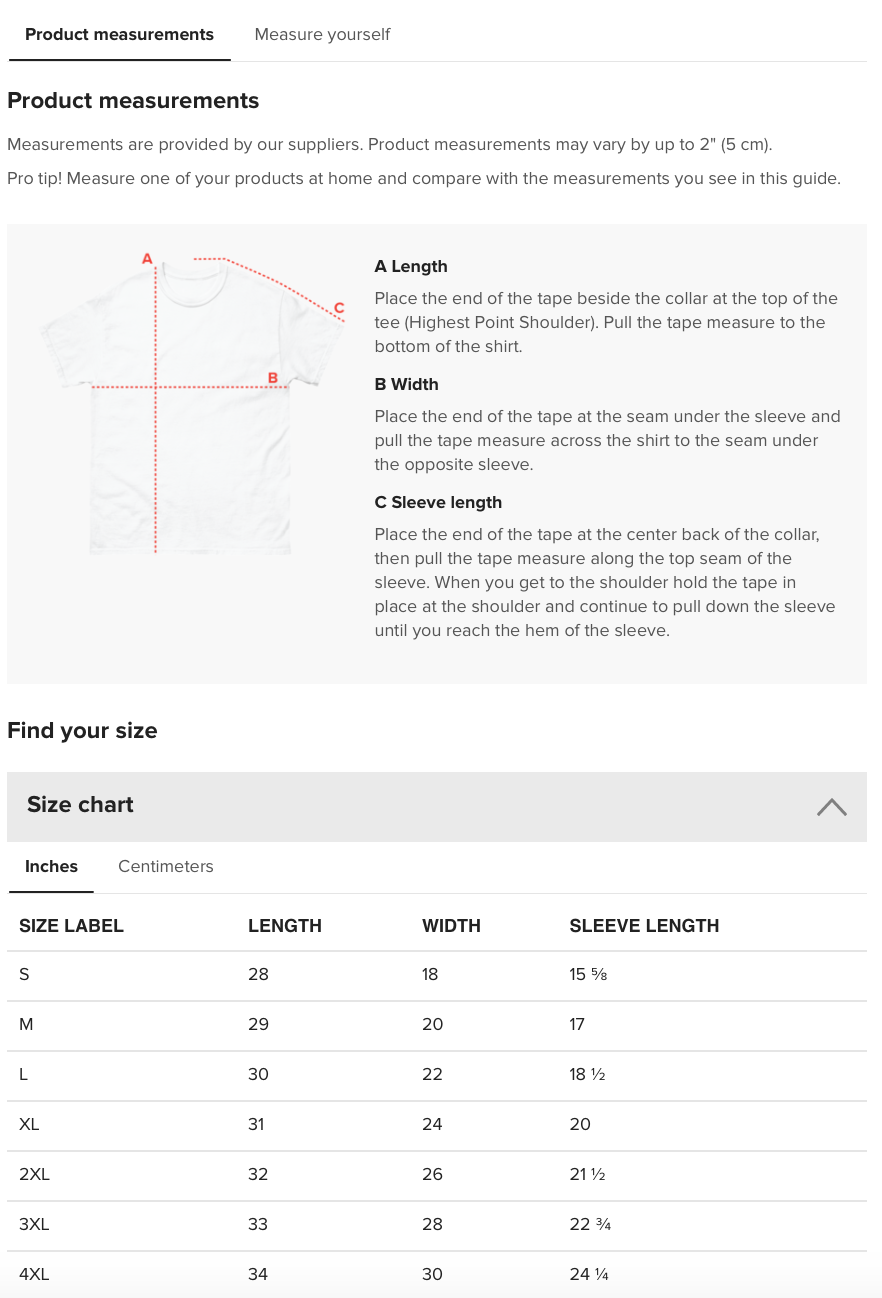Image resolution: width=882 pixels, height=1298 pixels.
Task: Switch to the Measure yourself tab
Action: (x=322, y=35)
